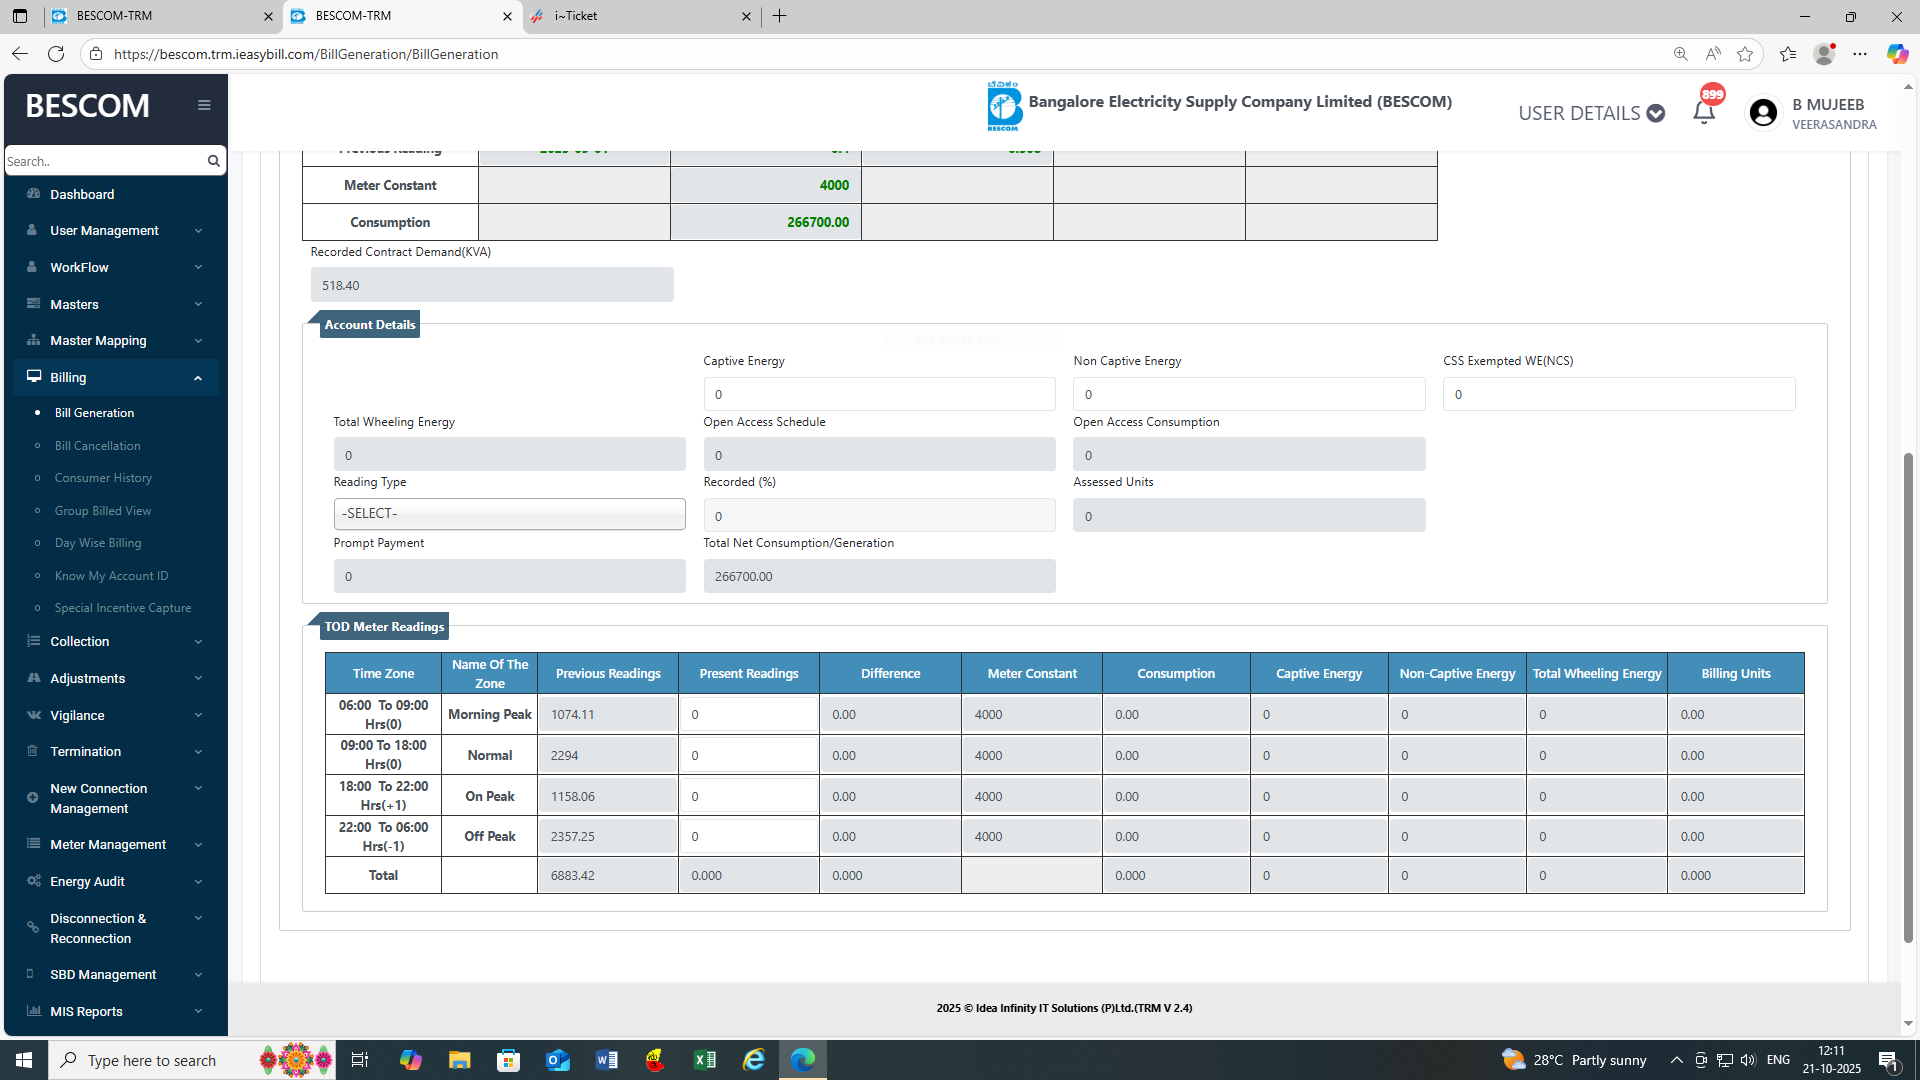The image size is (1920, 1080).
Task: Click the notification bell icon
Action: pos(1704,112)
